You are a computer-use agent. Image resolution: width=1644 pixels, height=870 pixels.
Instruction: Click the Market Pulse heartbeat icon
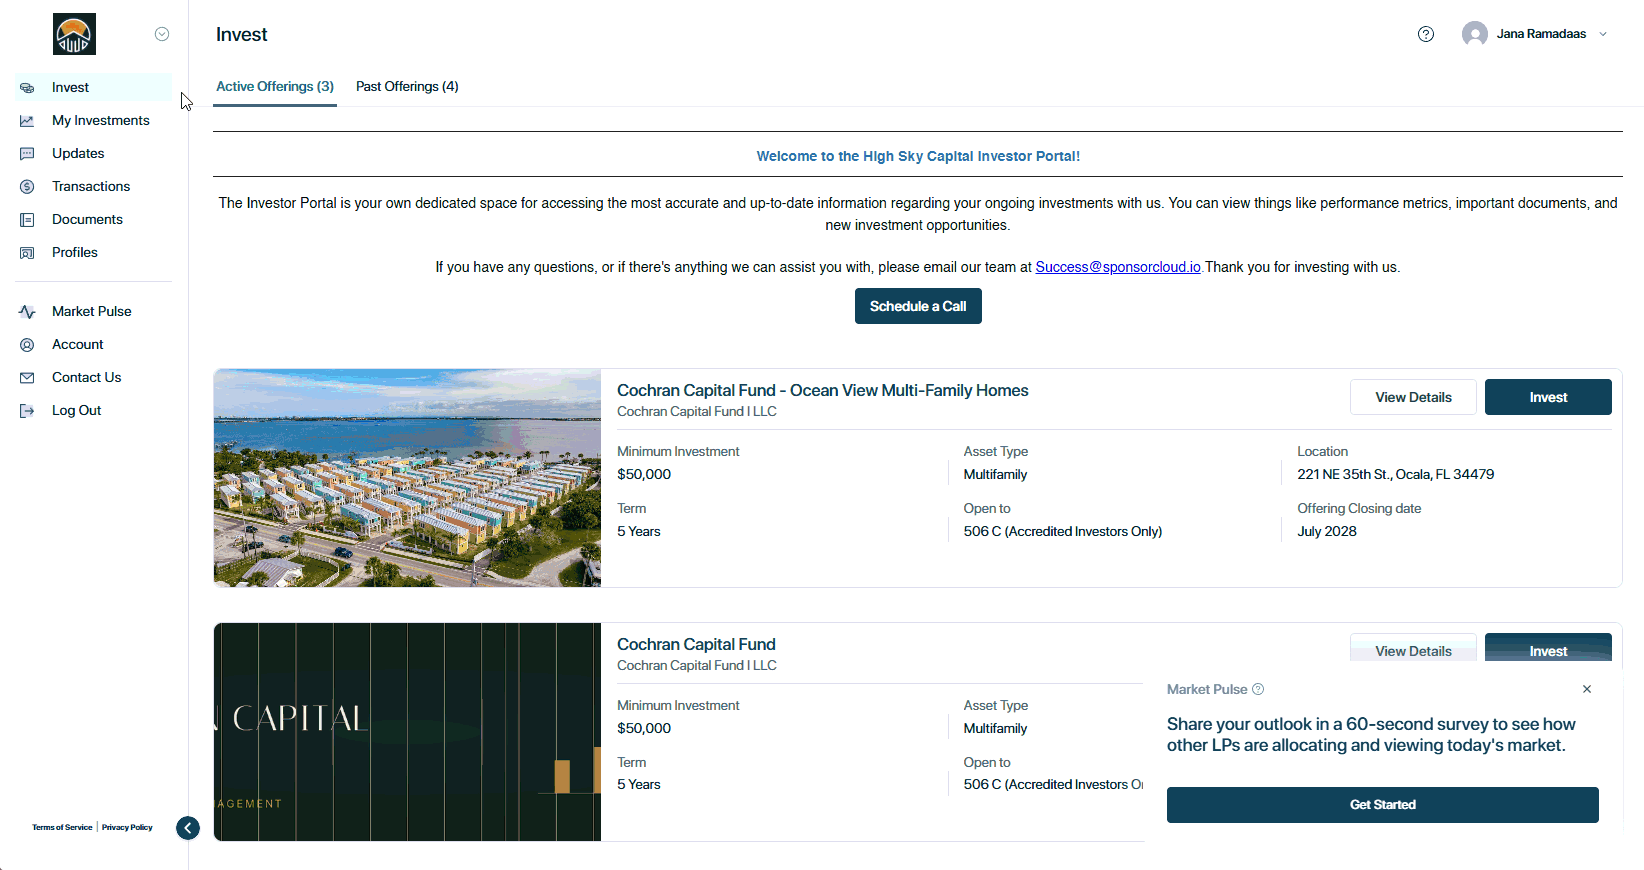point(27,312)
